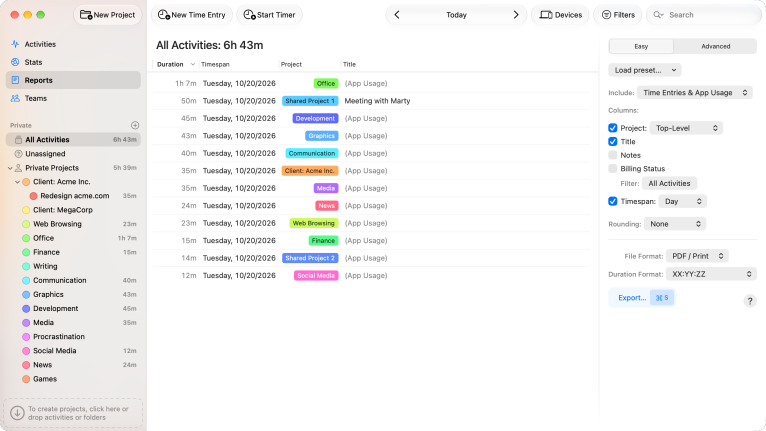The width and height of the screenshot is (766, 431).
Task: Open the Teams section
Action: pos(73,98)
